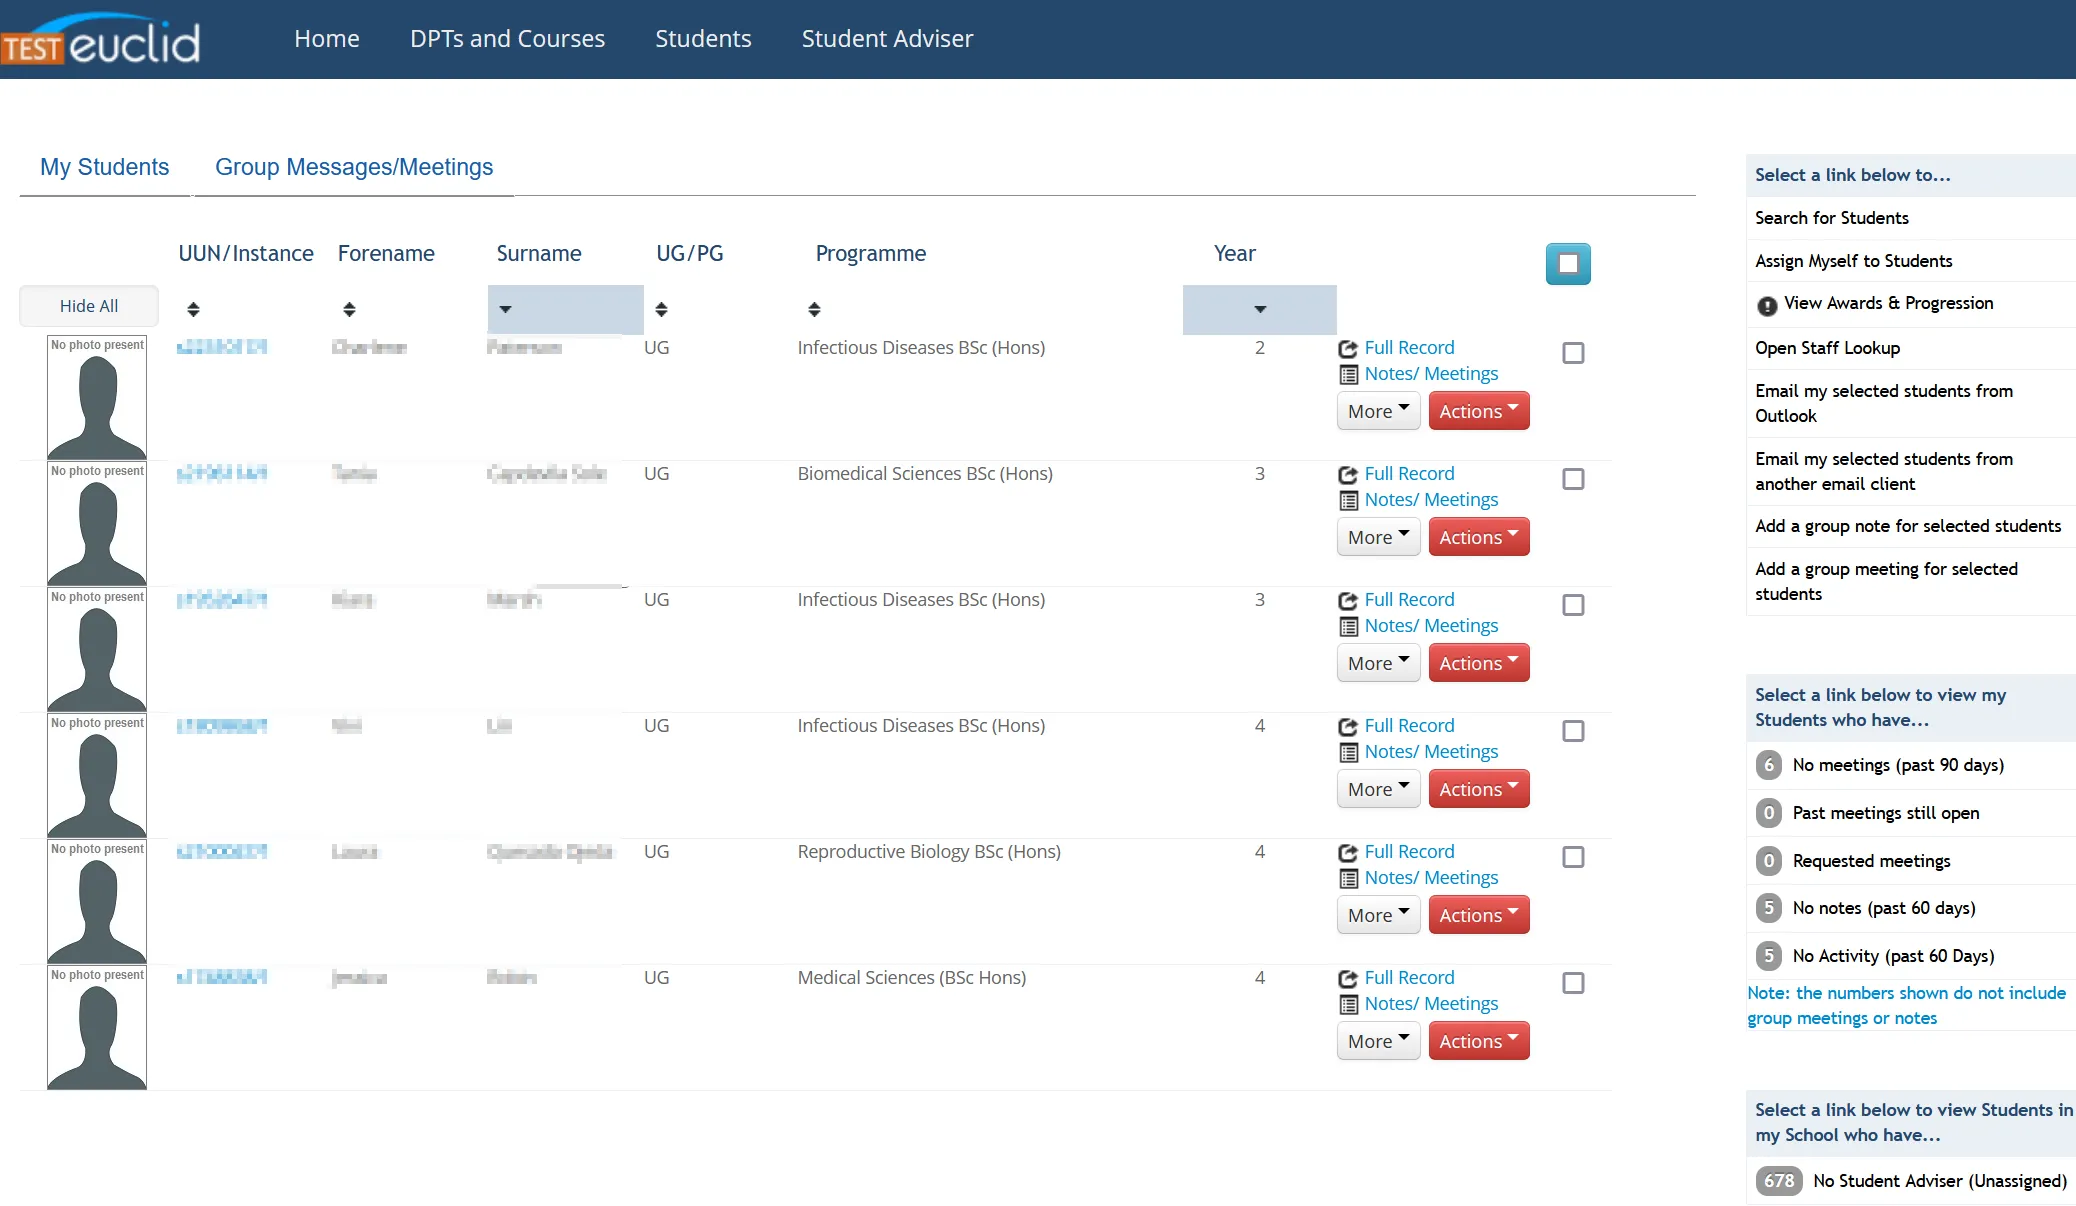Screen dimensions: 2076x1206
Task: Tick the checkbox for the Biomedical Sciences student
Action: pos(1573,479)
